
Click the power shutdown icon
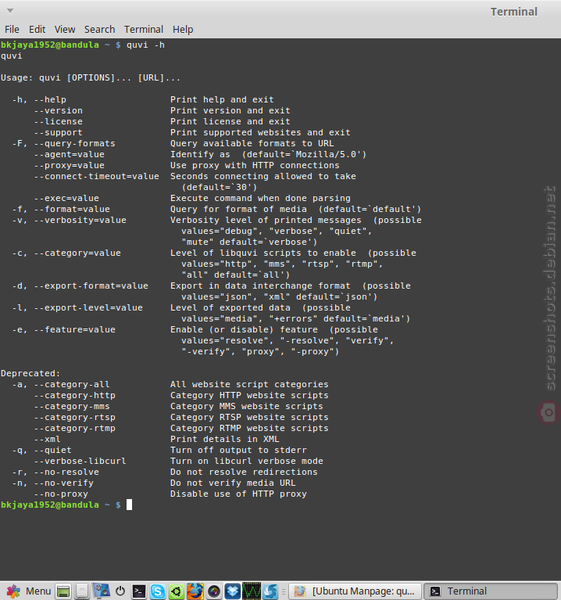point(120,591)
